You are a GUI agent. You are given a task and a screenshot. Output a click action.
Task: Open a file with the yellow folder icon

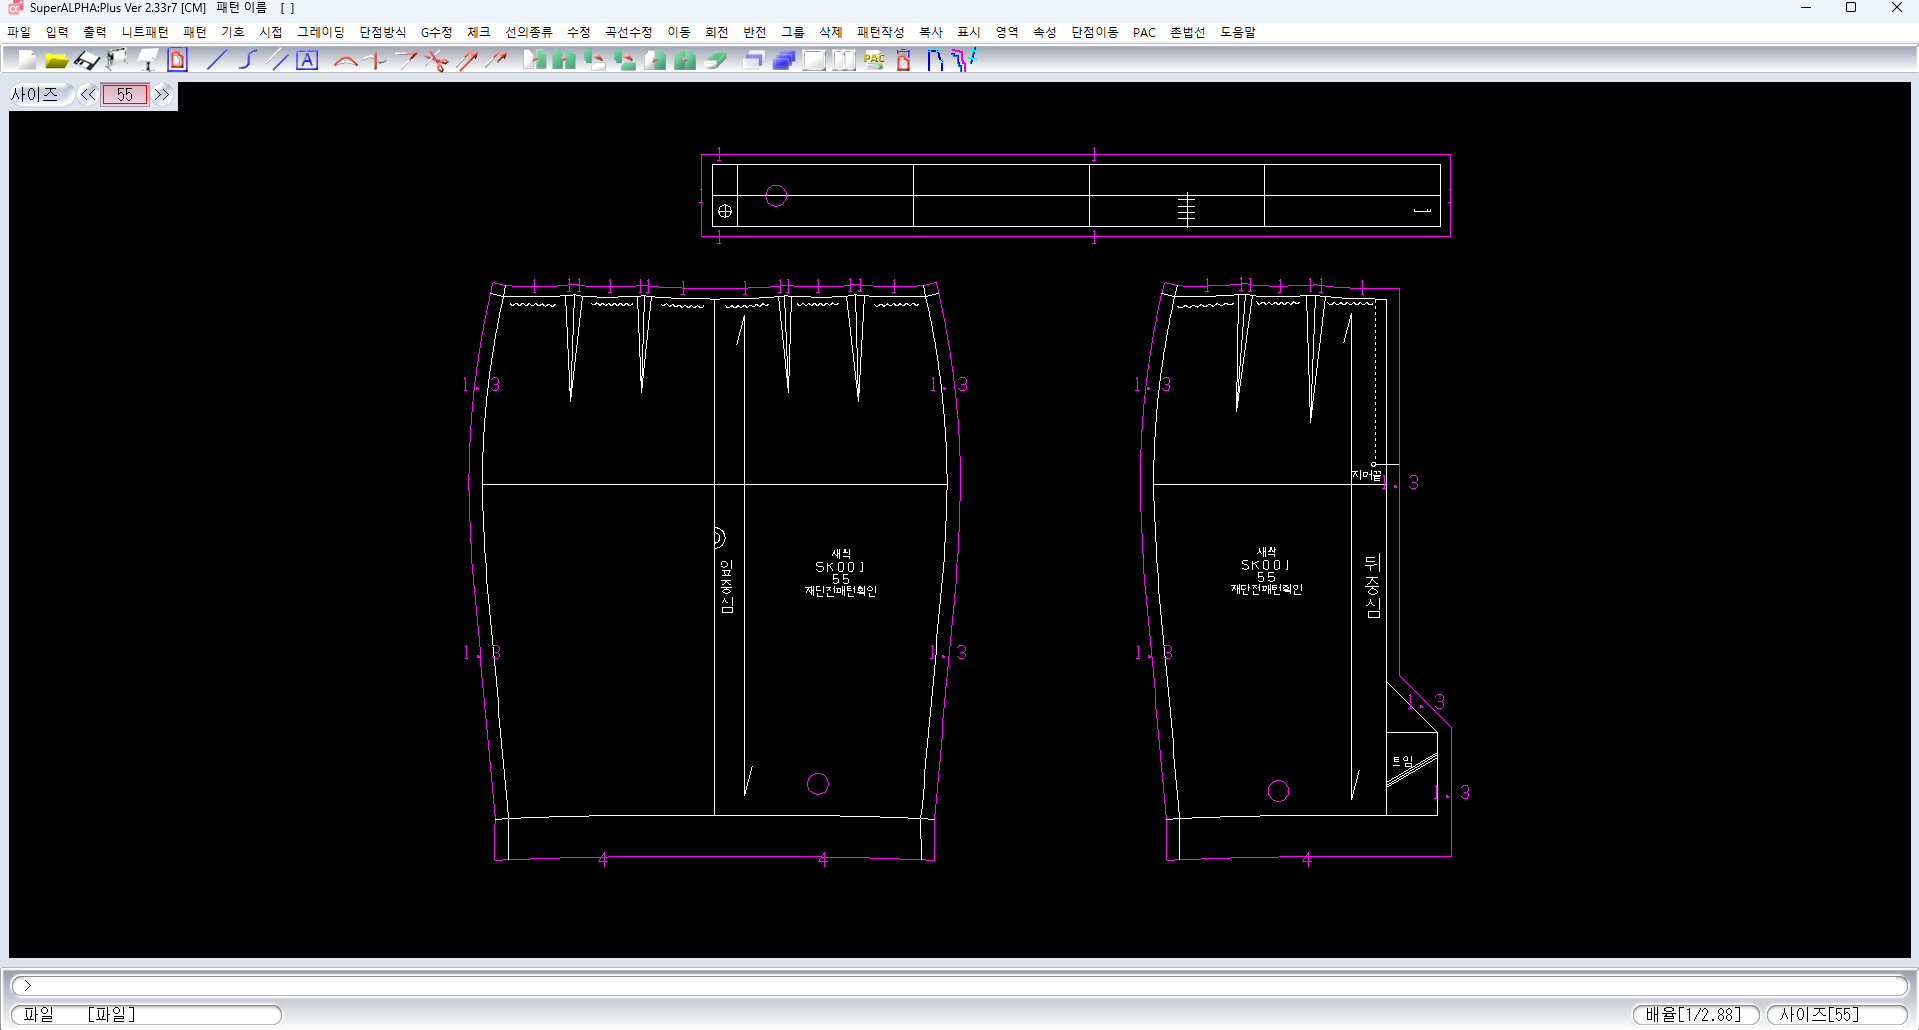[57, 61]
